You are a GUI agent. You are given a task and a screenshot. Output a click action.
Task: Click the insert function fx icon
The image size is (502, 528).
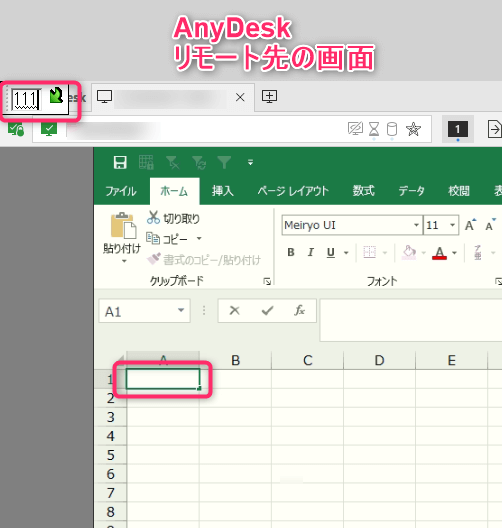point(300,310)
